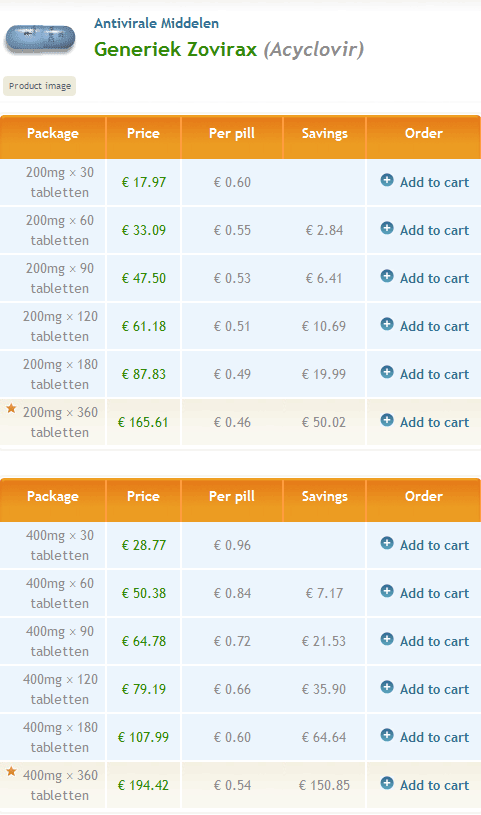Viewport: 481px width, 815px height.
Task: Click the Savings header in first table
Action: [324, 134]
